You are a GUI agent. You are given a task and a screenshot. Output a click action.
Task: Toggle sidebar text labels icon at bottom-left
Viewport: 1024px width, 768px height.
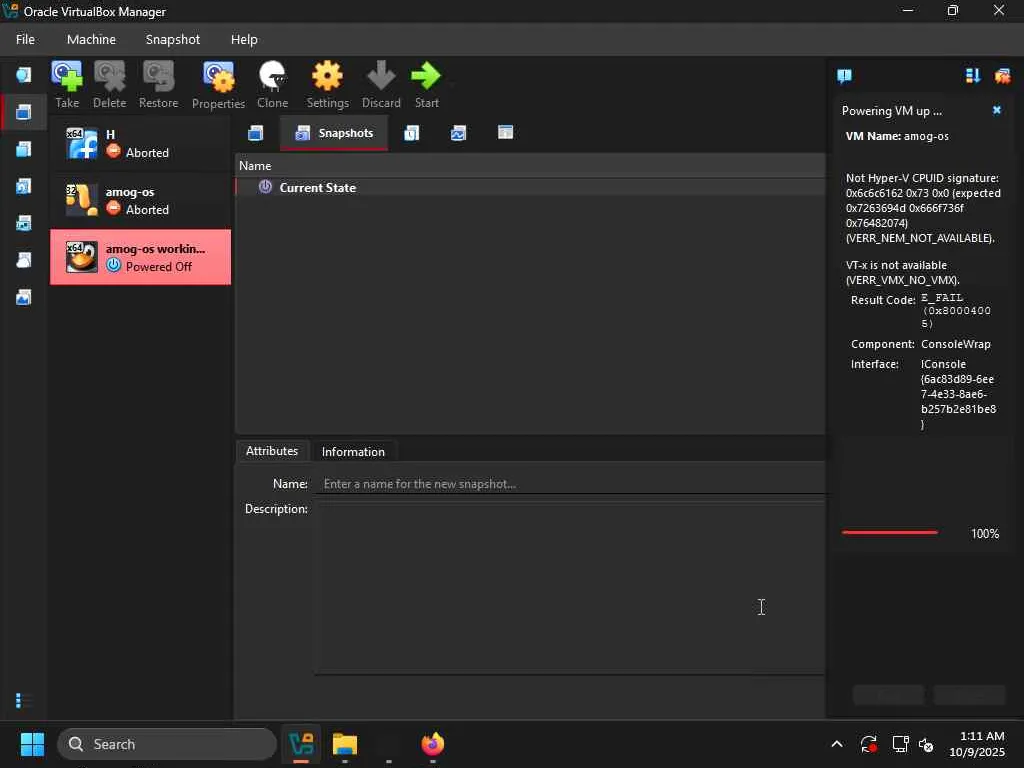click(x=23, y=701)
